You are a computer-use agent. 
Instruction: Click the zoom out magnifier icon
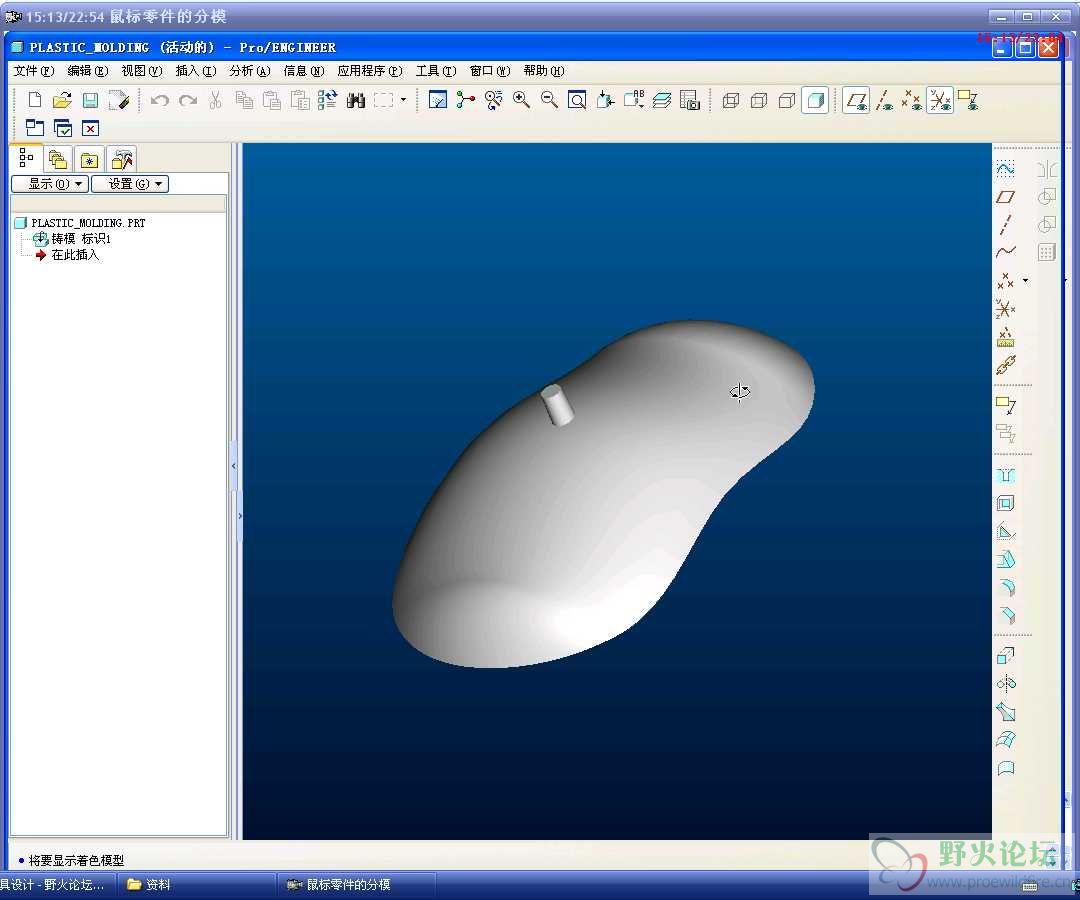549,101
